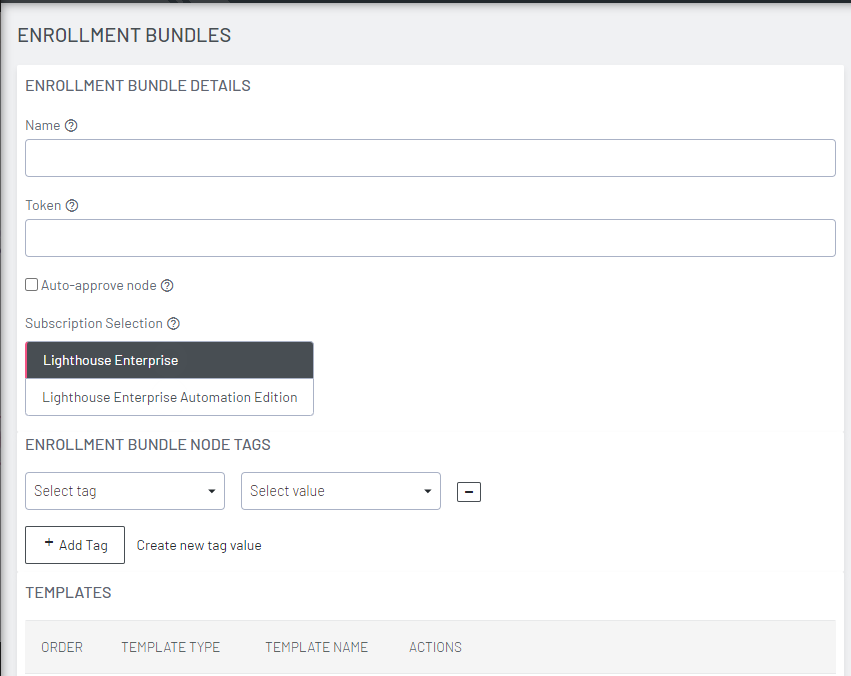
Task: Click the plus icon on Add Tag
Action: pos(49,544)
